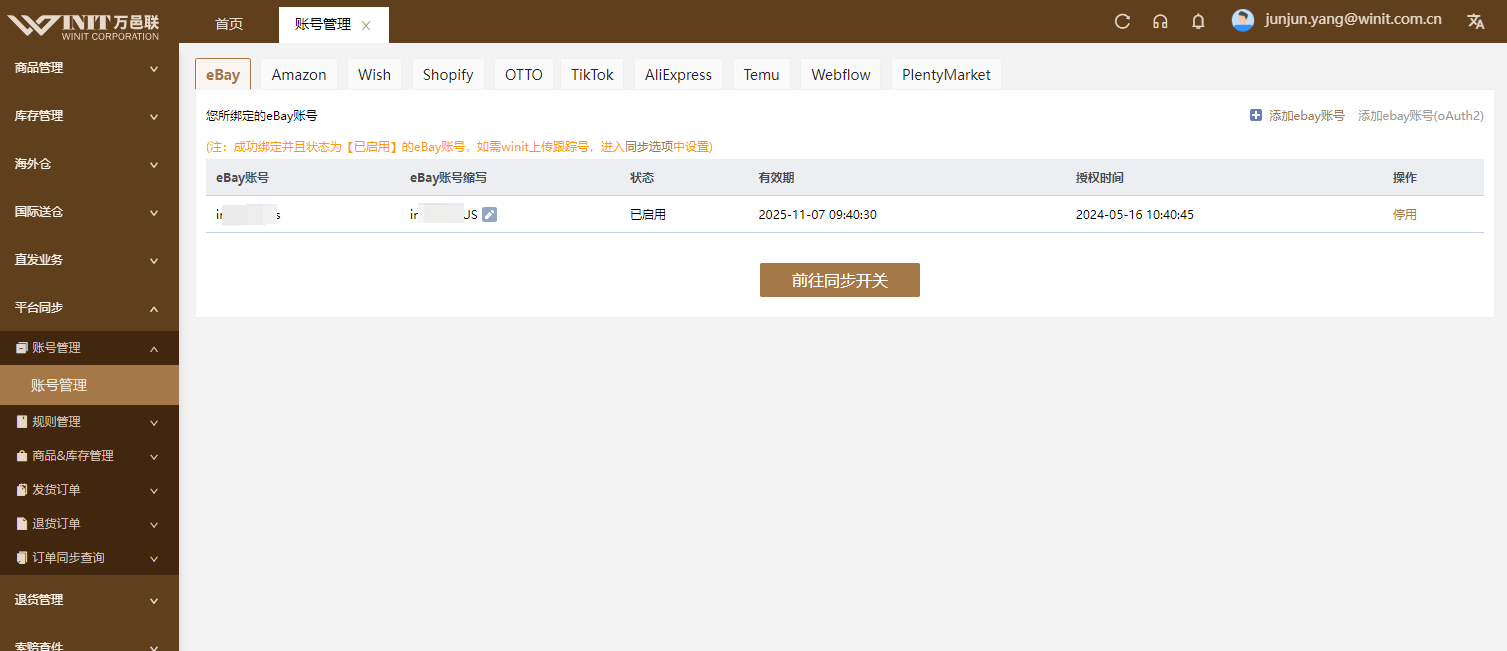Image resolution: width=1507 pixels, height=651 pixels.
Task: Click 退货订单 sidebar icon
Action: click(22, 524)
